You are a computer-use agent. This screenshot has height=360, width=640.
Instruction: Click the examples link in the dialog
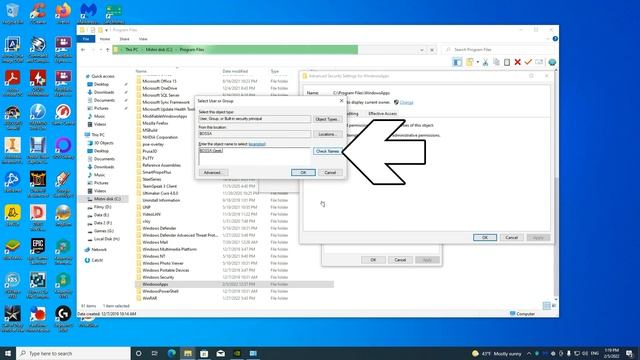coord(257,144)
